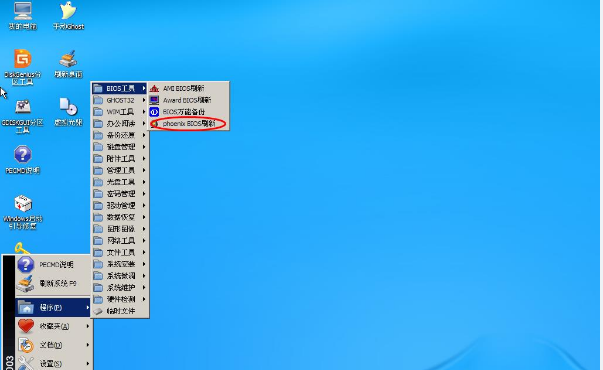Click the folder icon next to 系统安装
The width and height of the screenshot is (603, 370).
98,264
